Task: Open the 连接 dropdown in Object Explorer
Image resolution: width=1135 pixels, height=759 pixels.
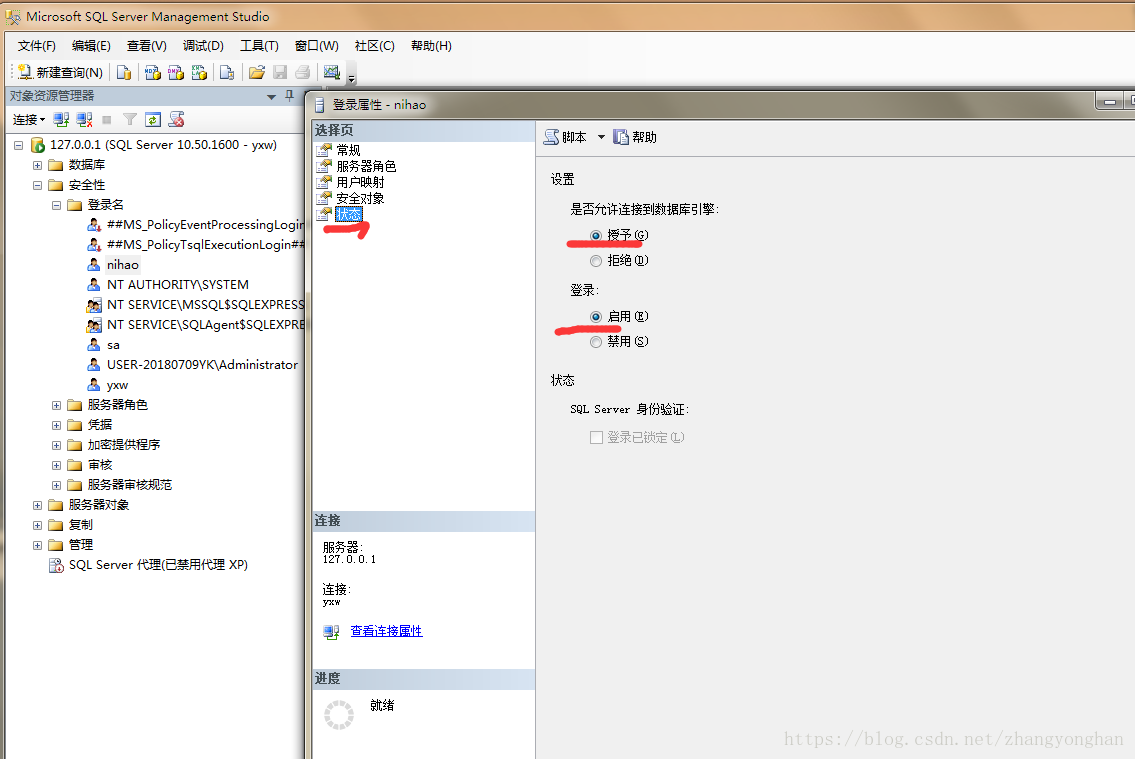Action: click(29, 119)
